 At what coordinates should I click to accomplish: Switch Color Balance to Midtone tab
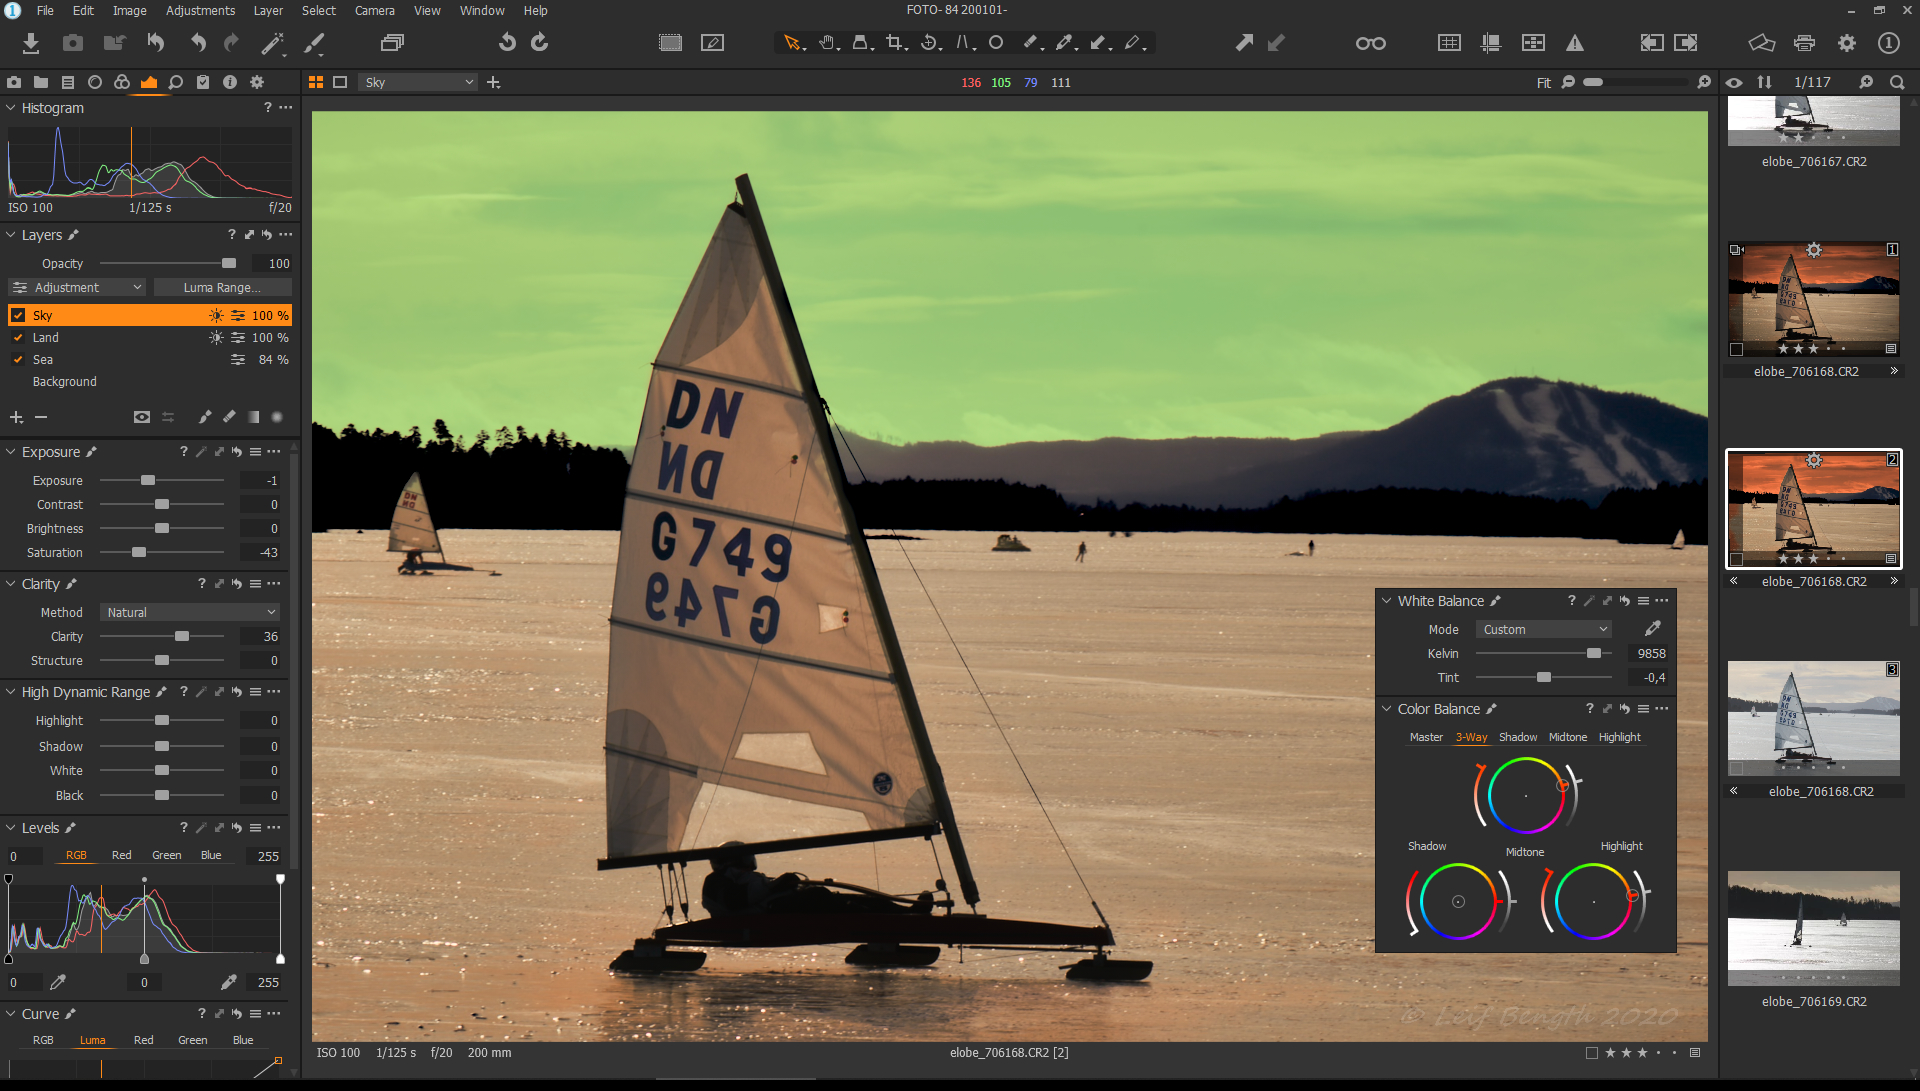click(1568, 737)
